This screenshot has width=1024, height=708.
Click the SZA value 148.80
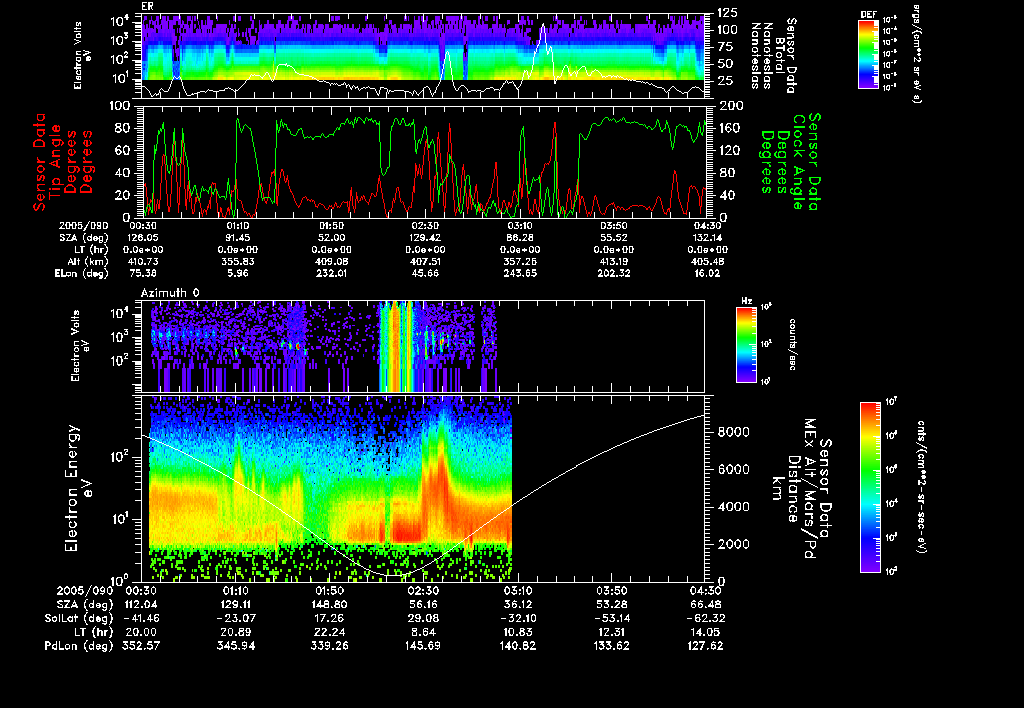point(329,604)
